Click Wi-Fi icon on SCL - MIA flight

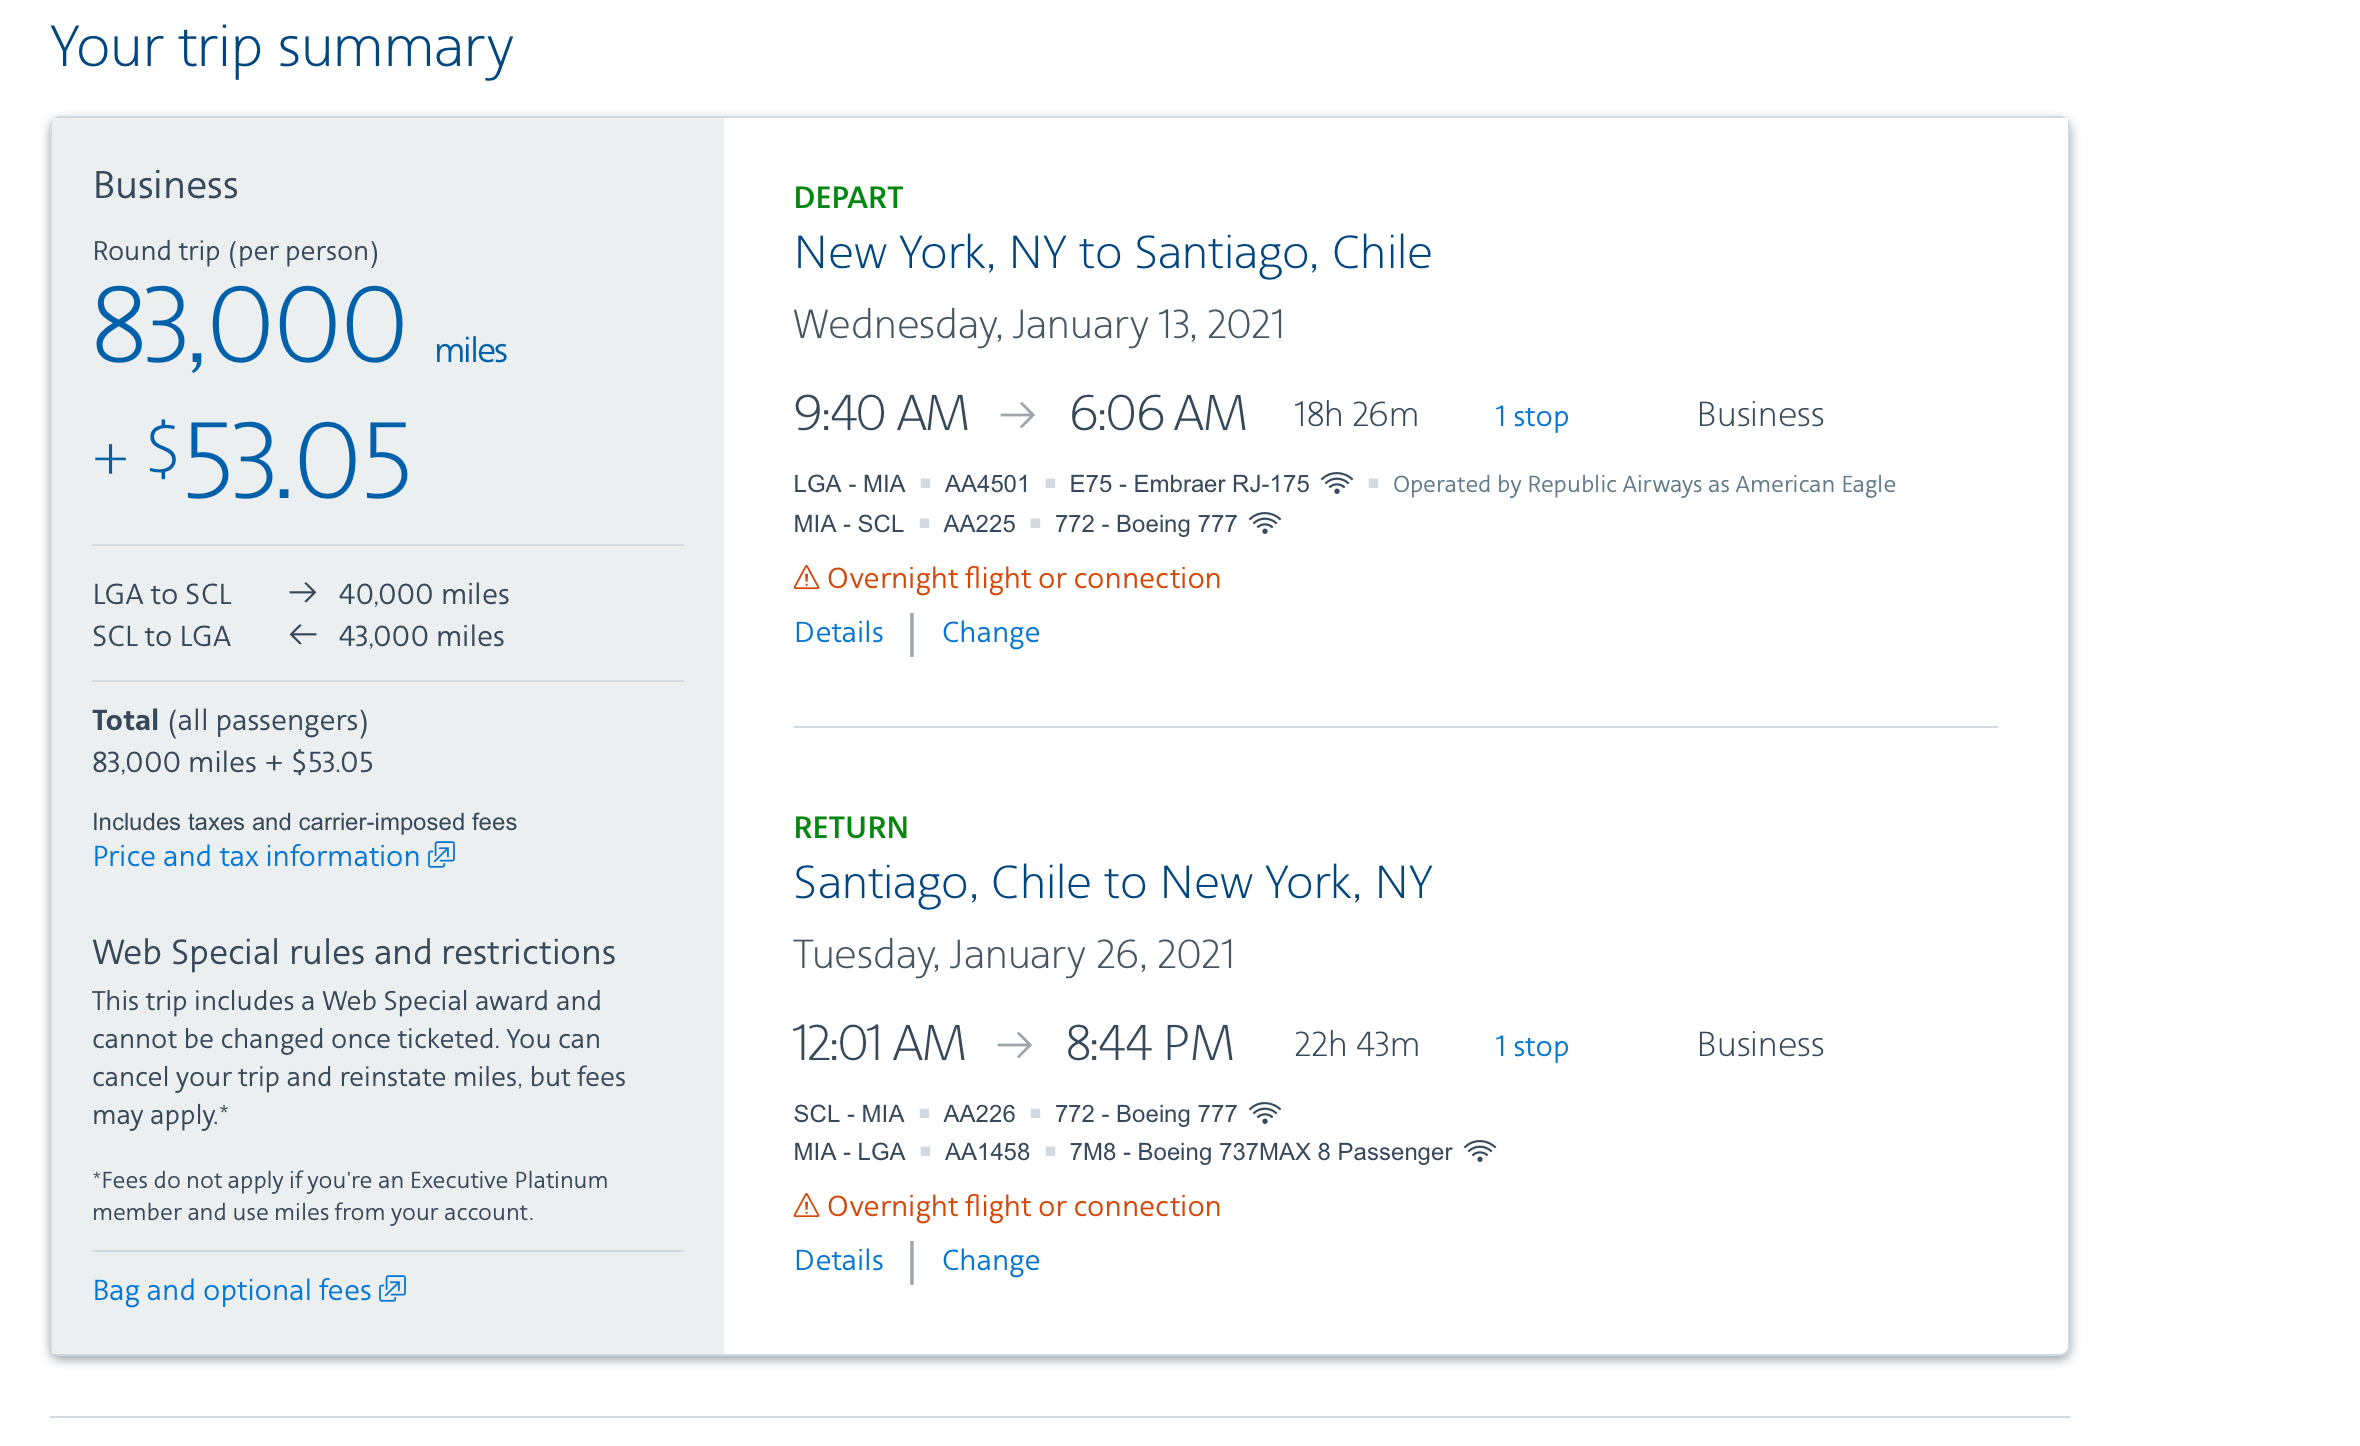1265,1113
